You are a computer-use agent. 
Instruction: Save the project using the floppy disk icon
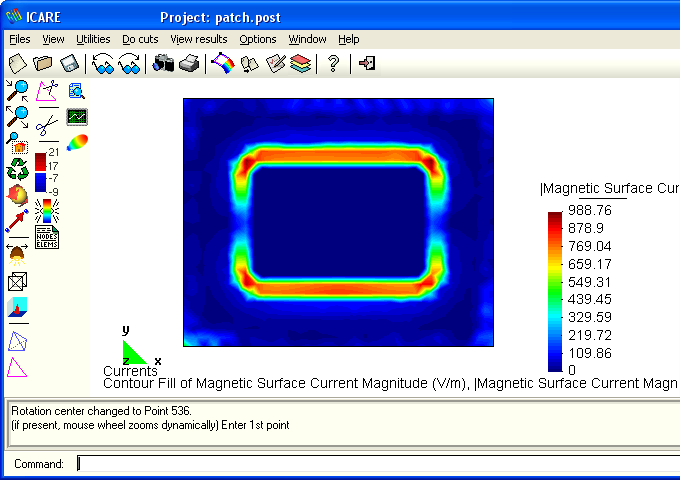[69, 64]
